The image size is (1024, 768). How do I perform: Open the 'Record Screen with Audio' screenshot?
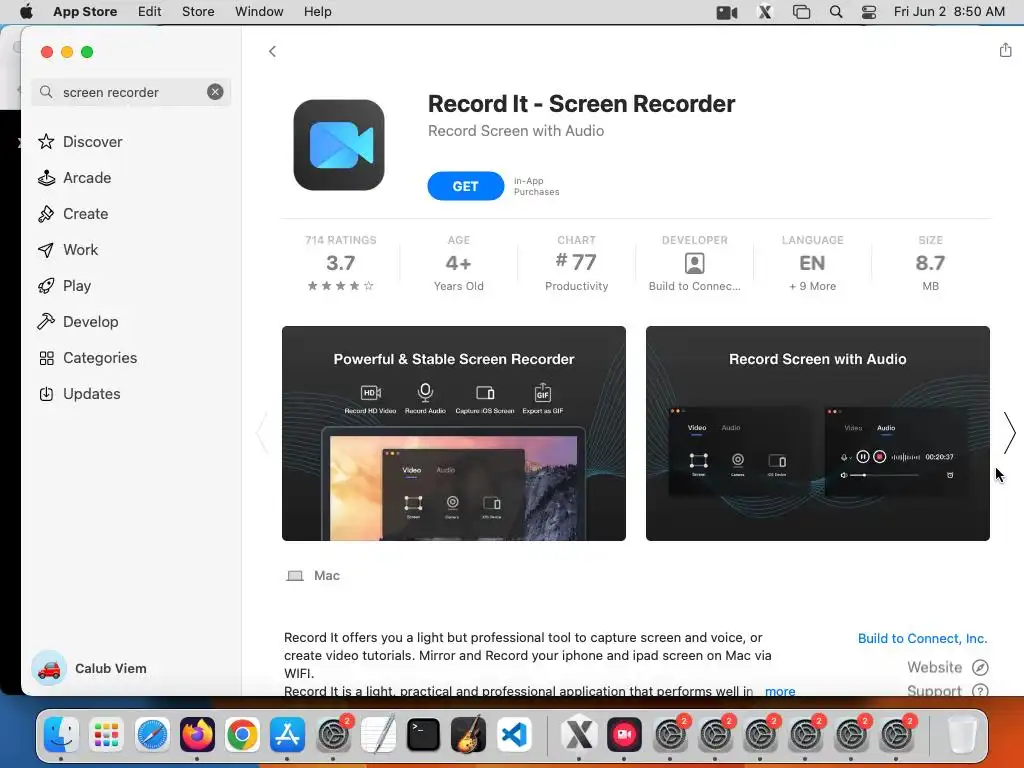(818, 433)
